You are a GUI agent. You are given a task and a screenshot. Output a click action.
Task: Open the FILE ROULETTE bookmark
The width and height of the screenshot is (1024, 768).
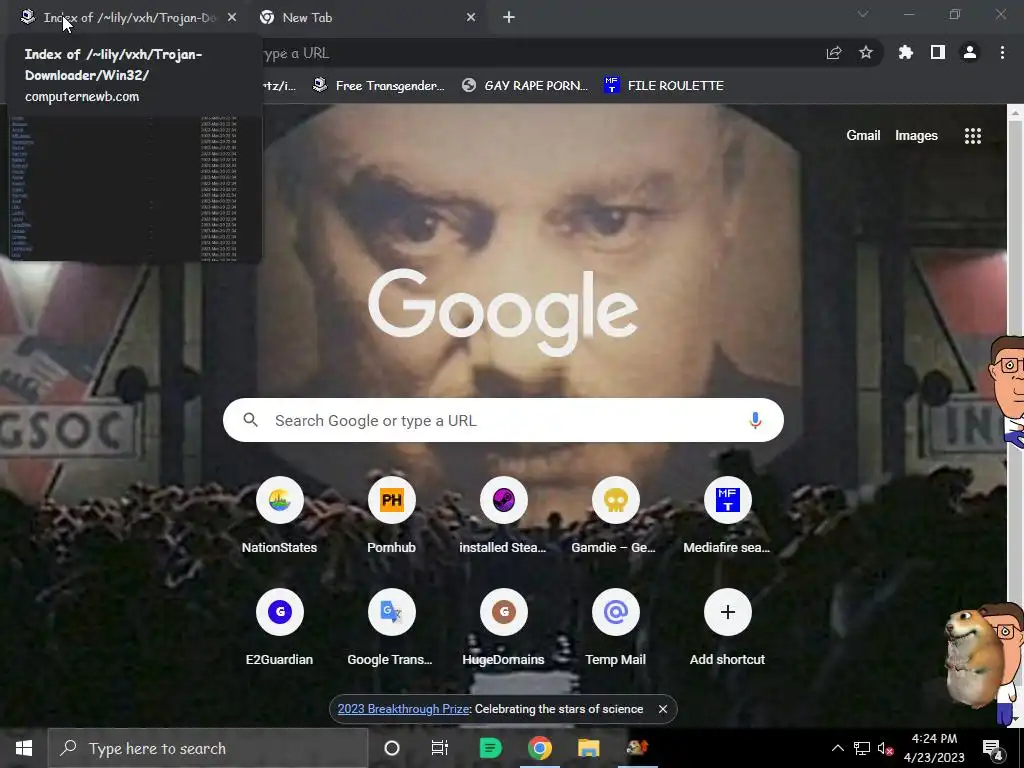click(664, 86)
